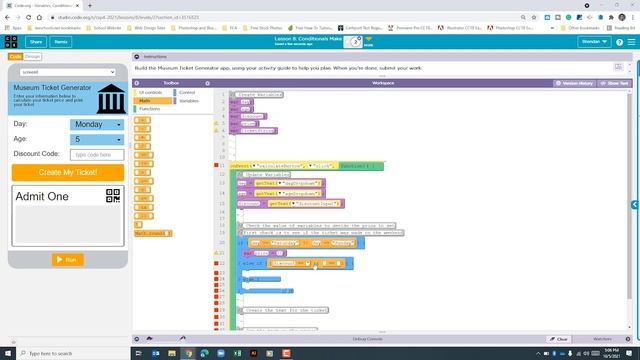
Task: Switch to Code mode tab
Action: (x=15, y=56)
